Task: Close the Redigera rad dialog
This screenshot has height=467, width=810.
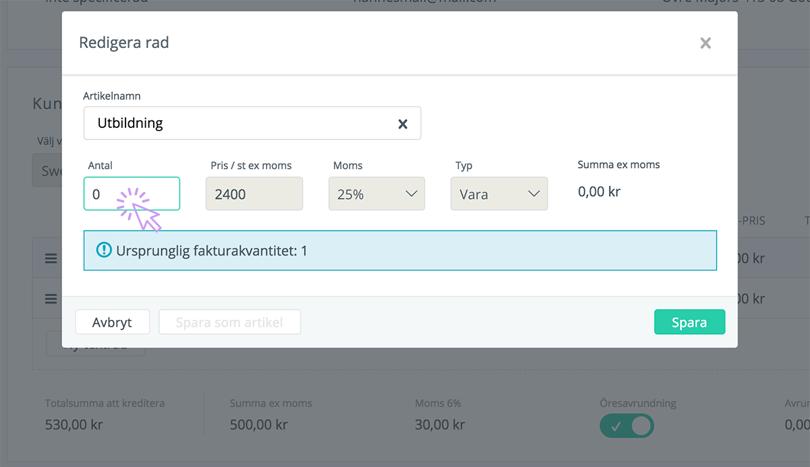Action: click(705, 43)
